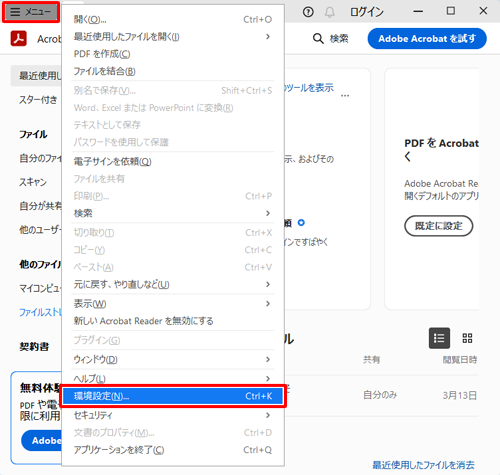This screenshot has width=500, height=475.
Task: Click the 閲覧日時 column header
Action: pos(460,359)
